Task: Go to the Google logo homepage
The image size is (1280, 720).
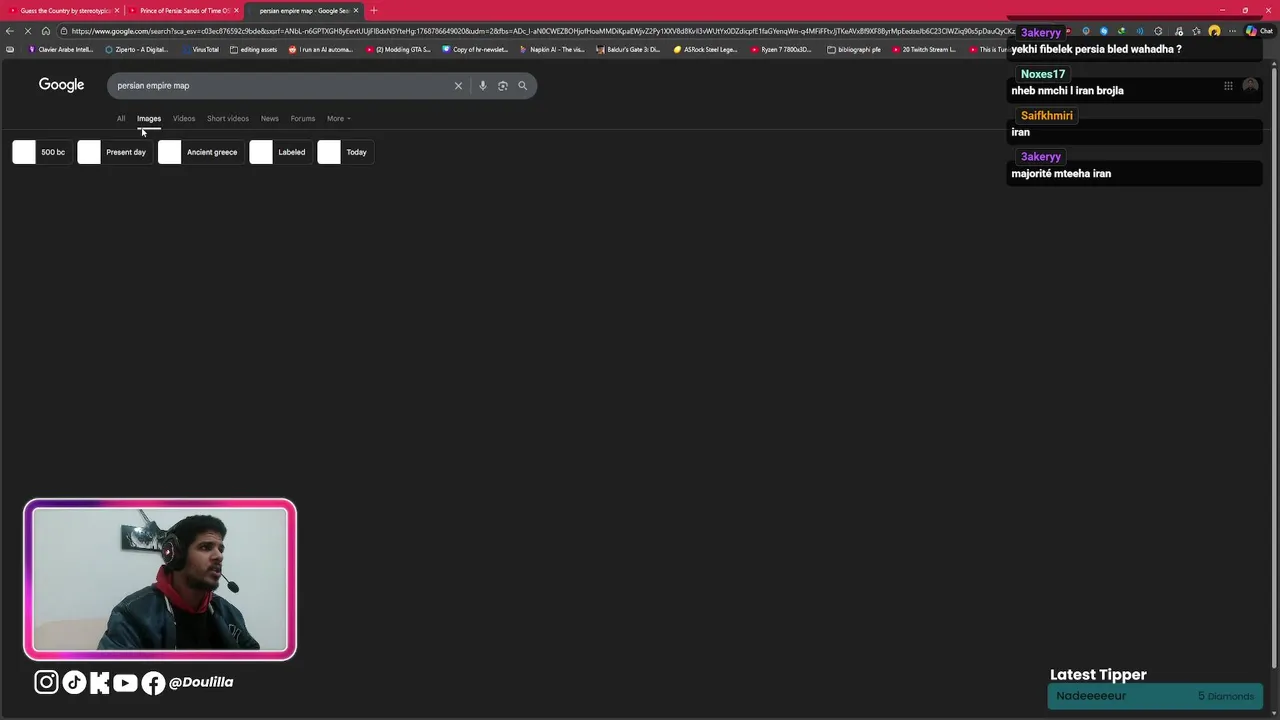Action: point(61,85)
